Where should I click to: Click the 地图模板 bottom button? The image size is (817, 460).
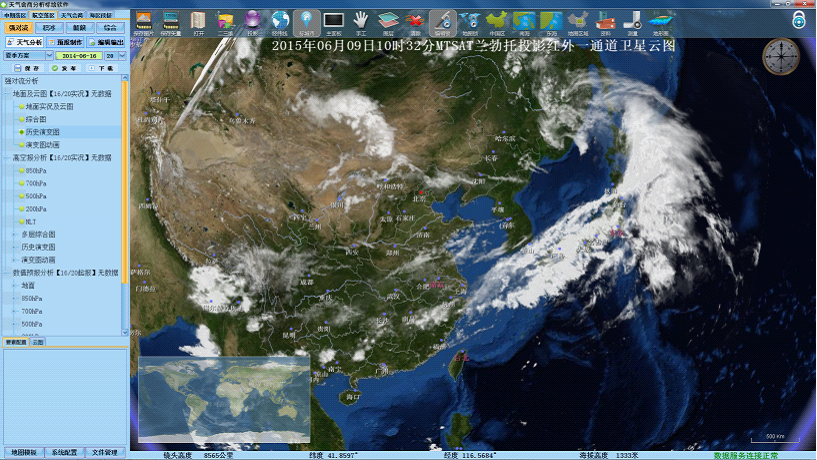pyautogui.click(x=24, y=452)
